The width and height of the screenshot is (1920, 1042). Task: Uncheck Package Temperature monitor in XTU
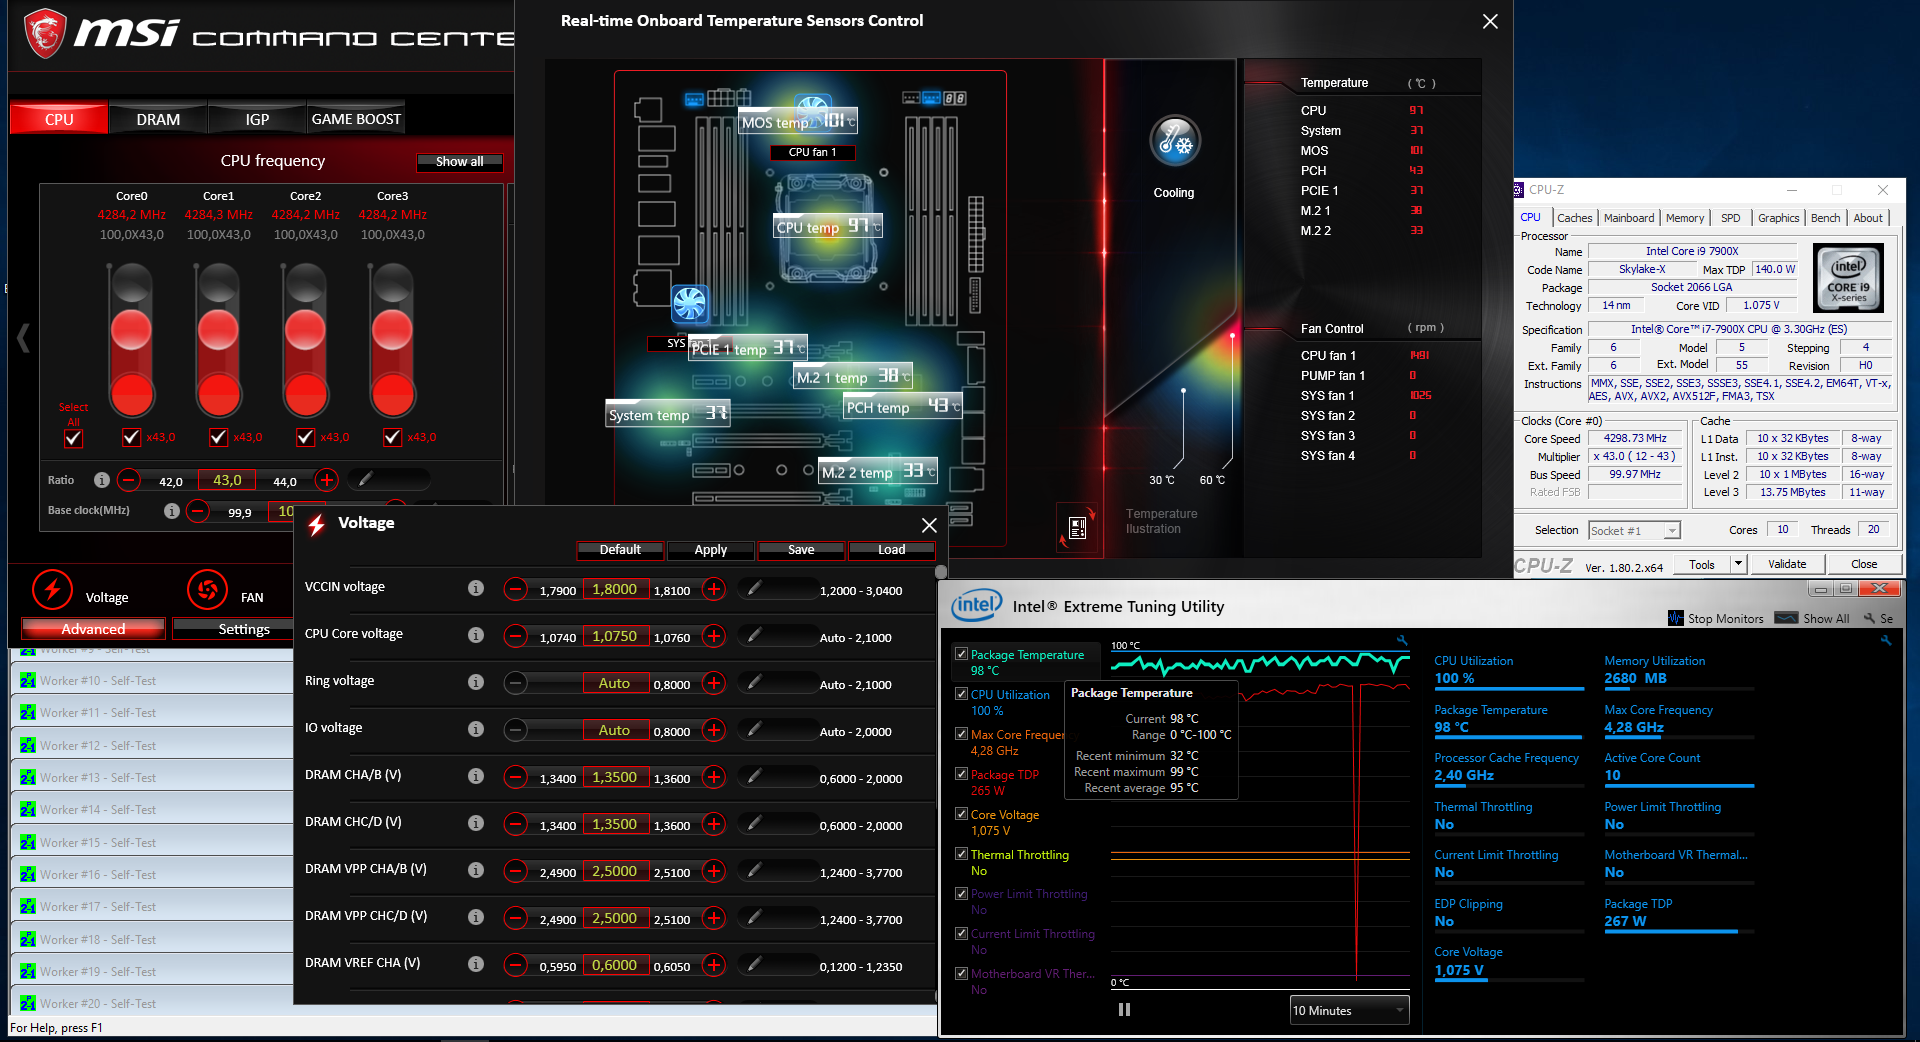click(x=961, y=654)
